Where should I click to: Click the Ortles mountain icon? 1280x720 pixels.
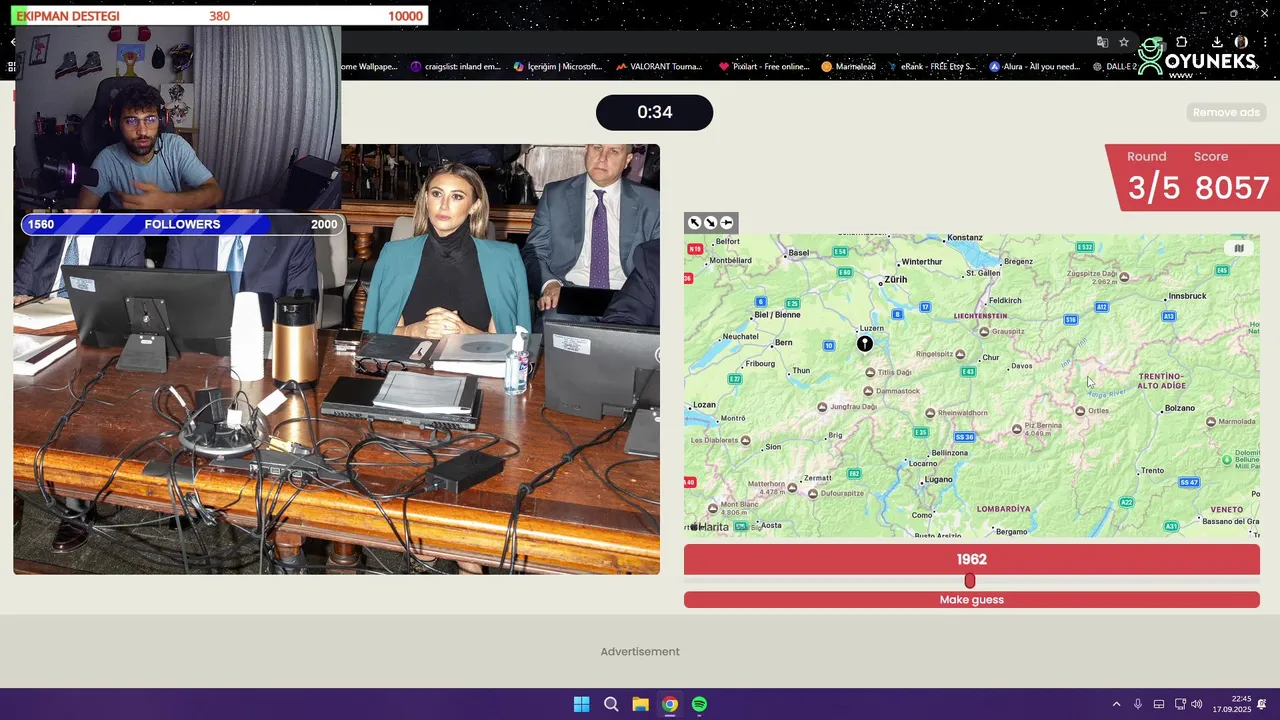coord(1080,411)
